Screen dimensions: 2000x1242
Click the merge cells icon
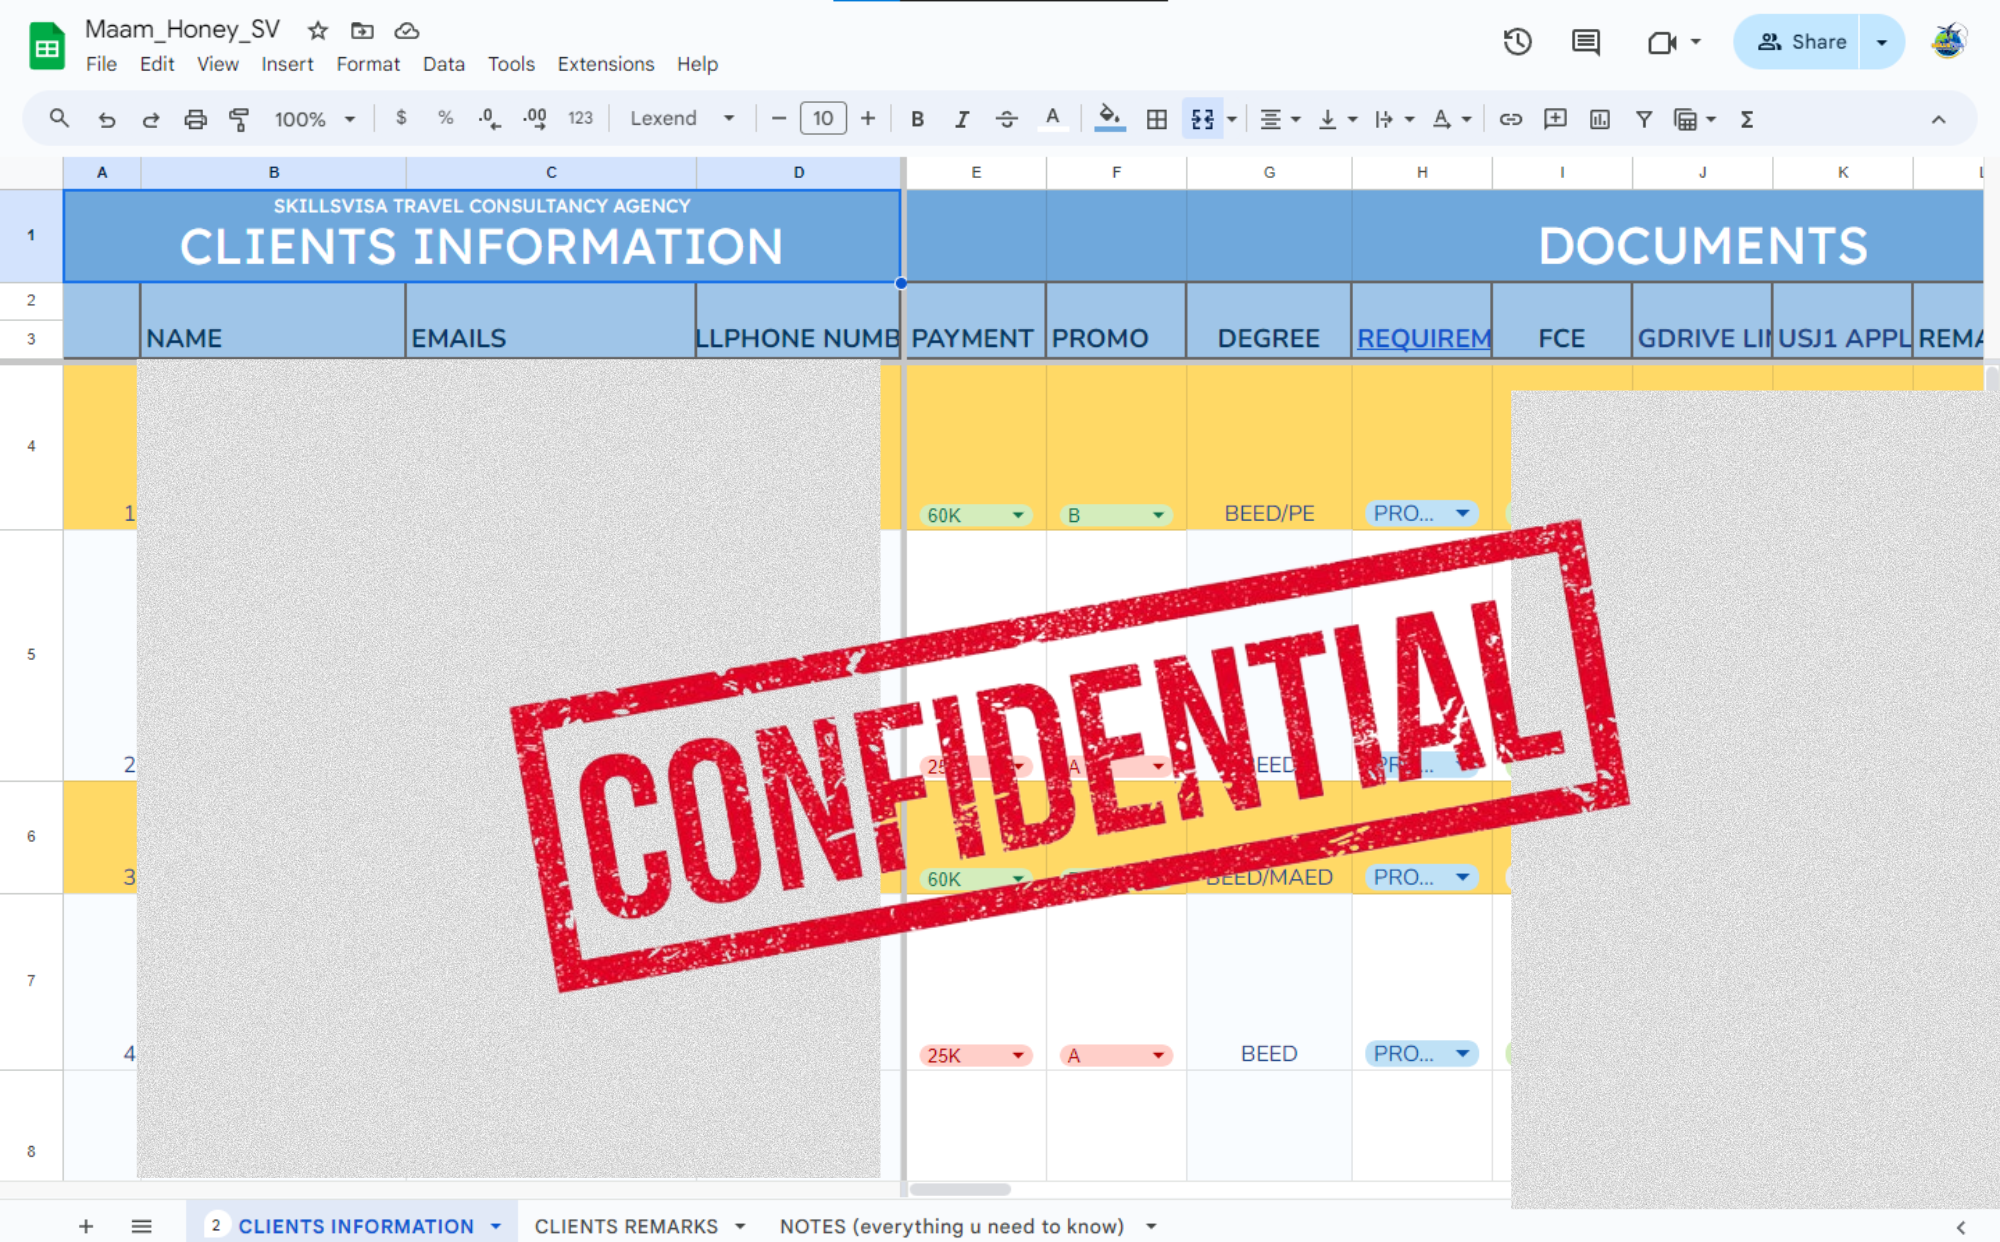tap(1202, 119)
